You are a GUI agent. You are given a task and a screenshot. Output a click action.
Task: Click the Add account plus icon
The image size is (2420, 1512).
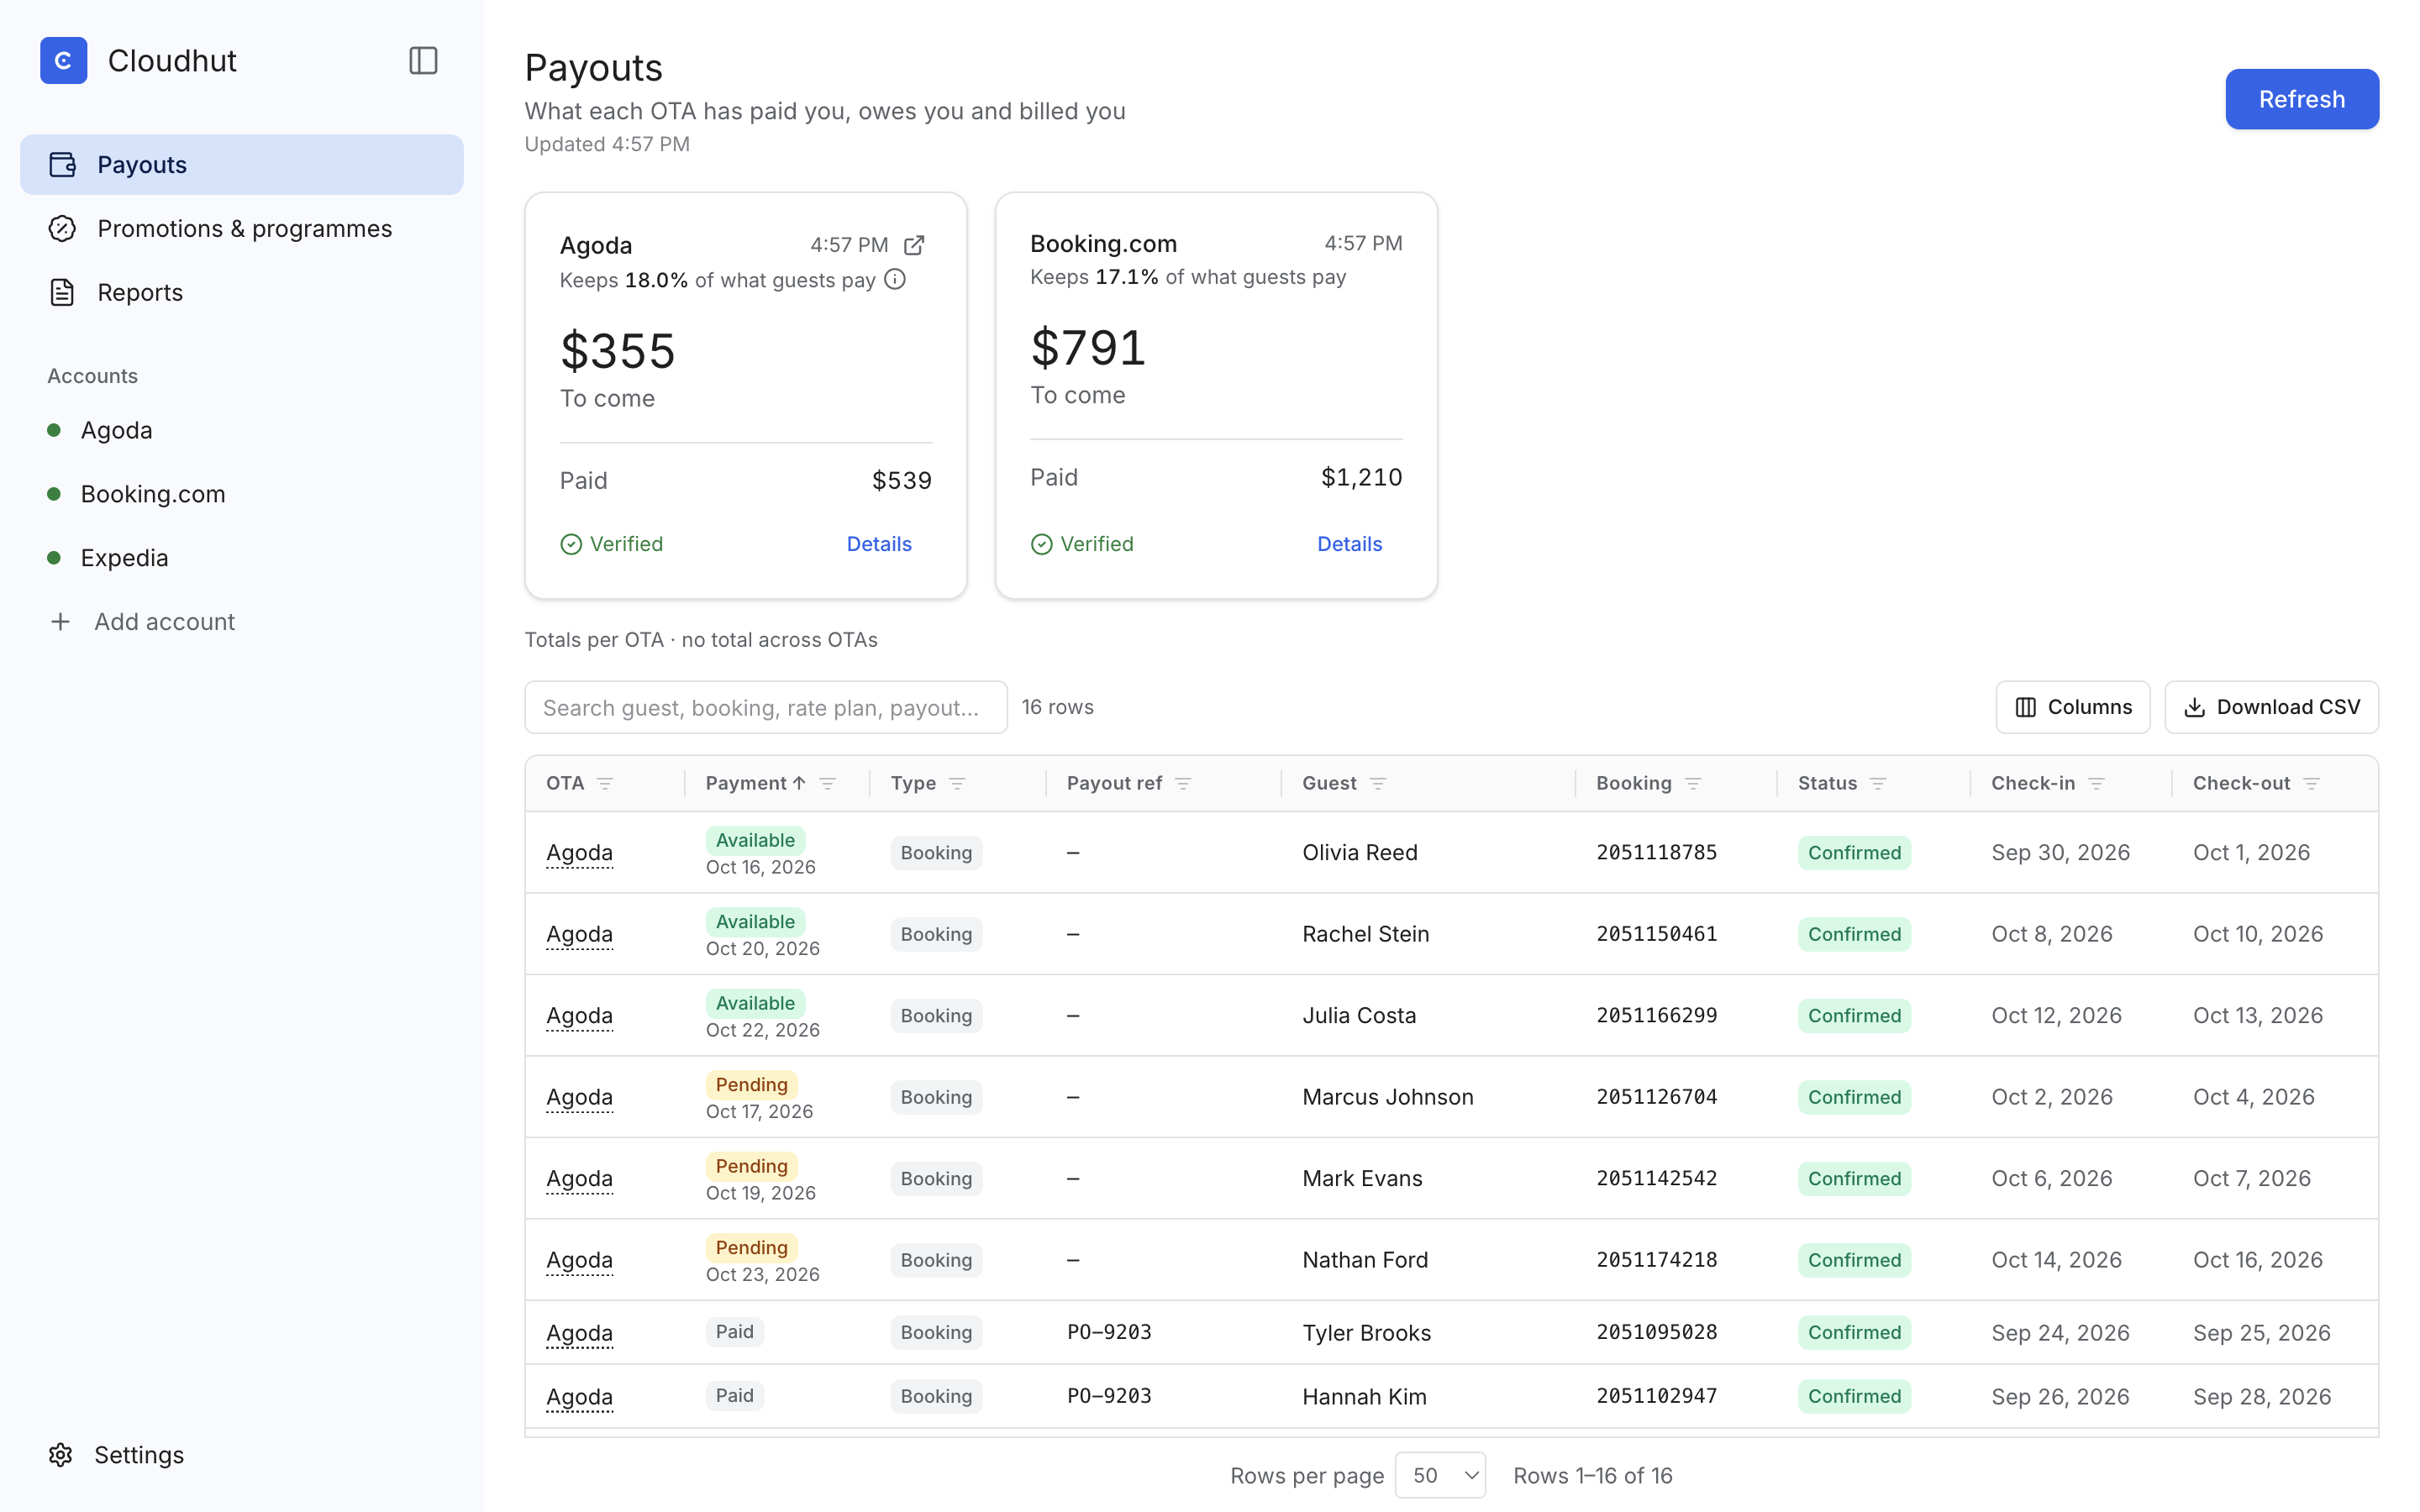click(x=60, y=622)
